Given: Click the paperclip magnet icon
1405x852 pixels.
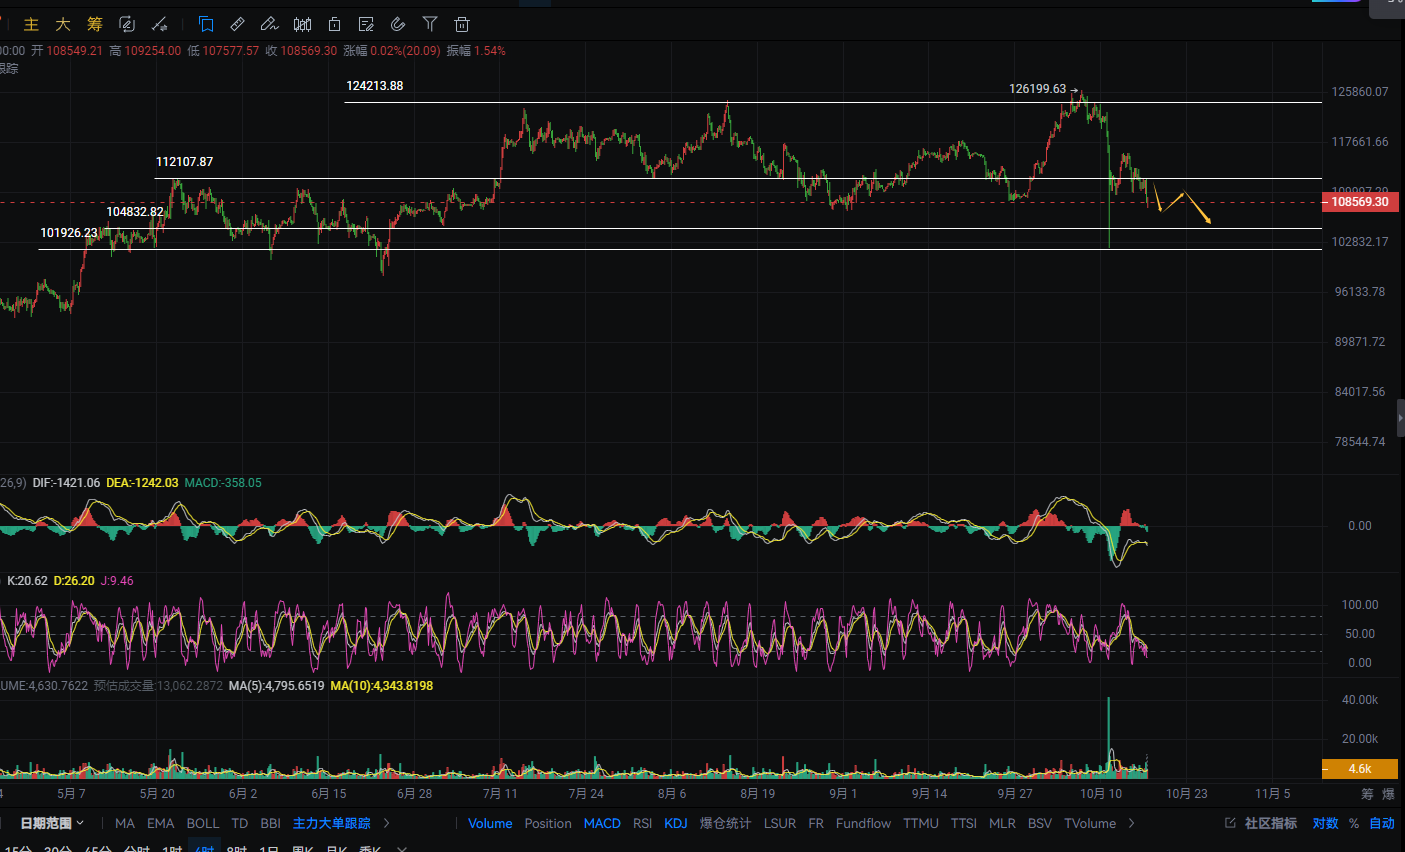Looking at the screenshot, I should (x=398, y=24).
